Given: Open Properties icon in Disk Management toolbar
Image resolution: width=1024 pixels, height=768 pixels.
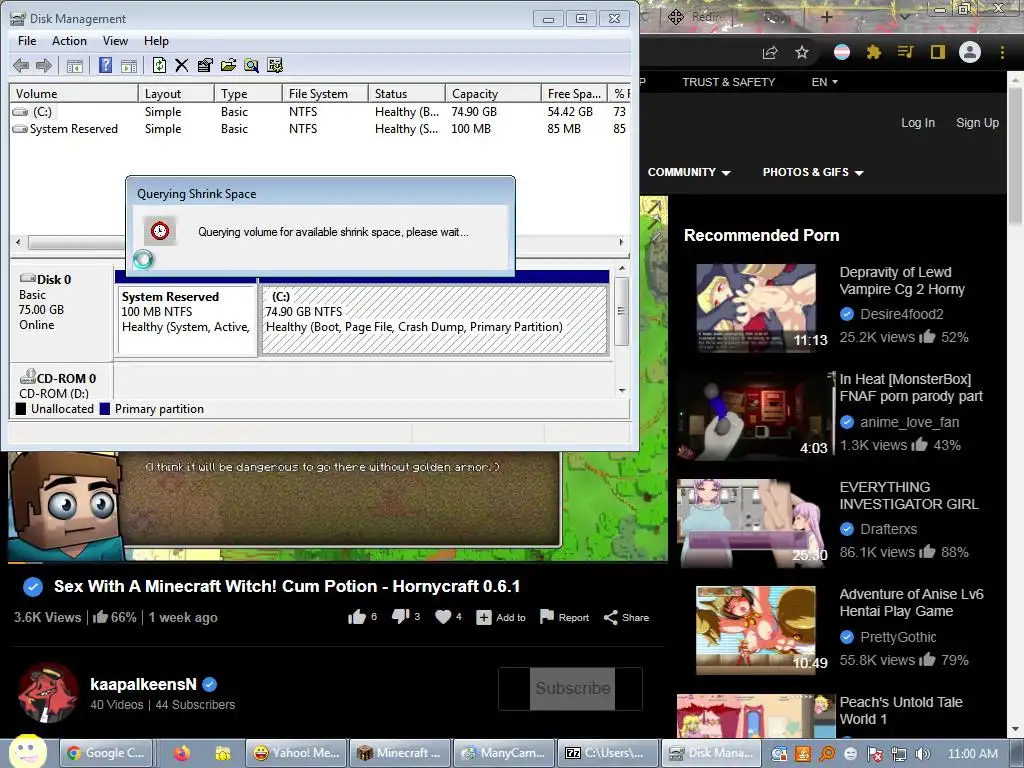Looking at the screenshot, I should [205, 65].
